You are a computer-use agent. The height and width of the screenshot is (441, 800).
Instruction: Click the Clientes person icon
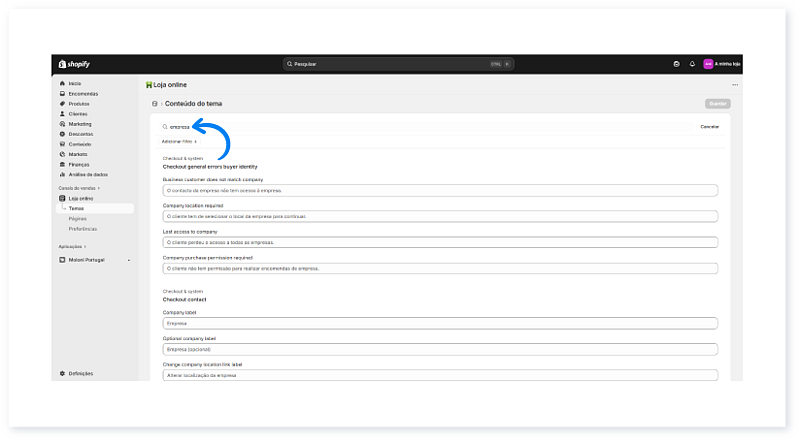click(62, 114)
